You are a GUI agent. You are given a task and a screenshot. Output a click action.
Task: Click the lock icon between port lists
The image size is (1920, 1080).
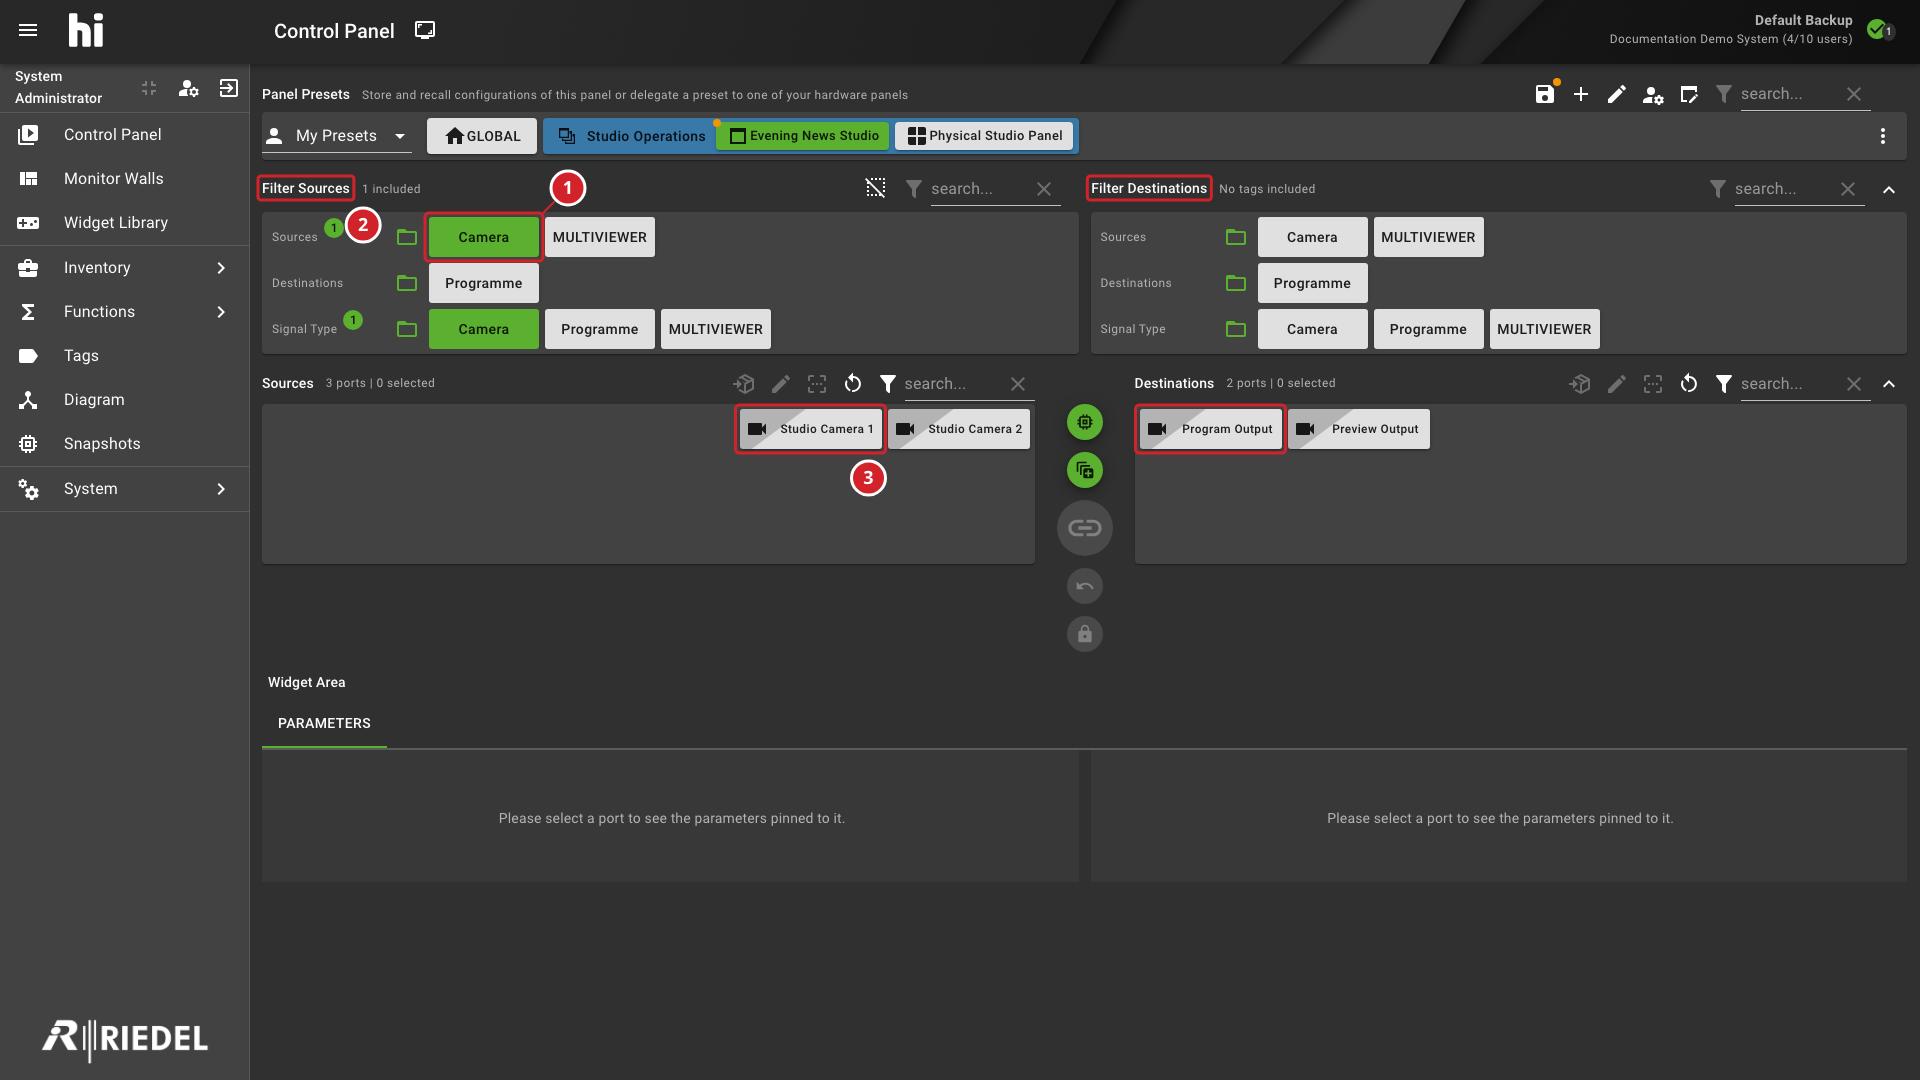pos(1085,634)
